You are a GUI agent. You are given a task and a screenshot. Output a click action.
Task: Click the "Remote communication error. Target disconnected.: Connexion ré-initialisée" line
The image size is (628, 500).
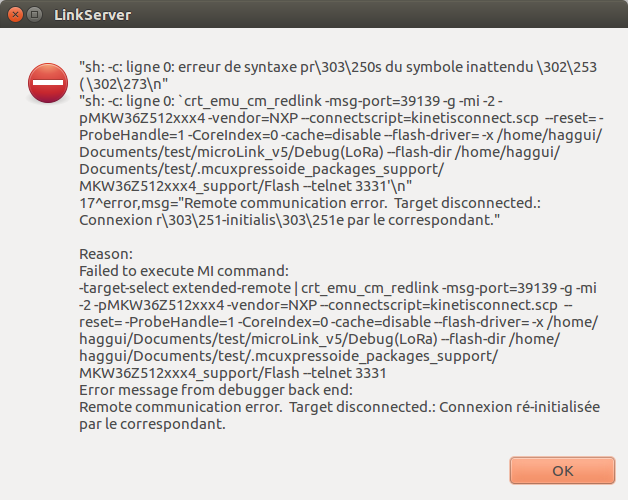point(338,409)
